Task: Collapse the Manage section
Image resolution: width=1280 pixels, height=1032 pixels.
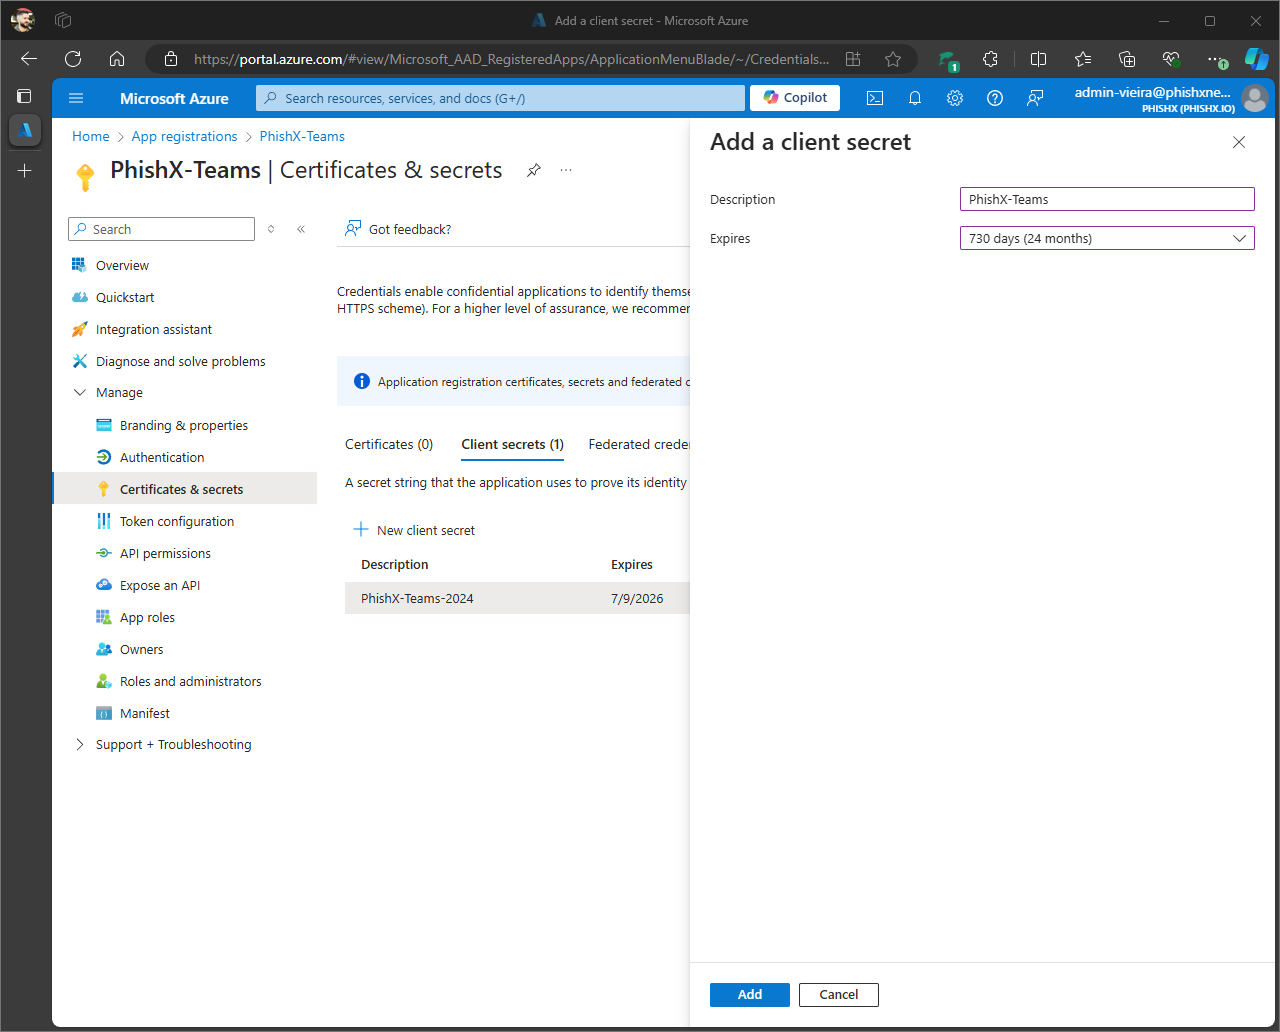Action: click(80, 393)
